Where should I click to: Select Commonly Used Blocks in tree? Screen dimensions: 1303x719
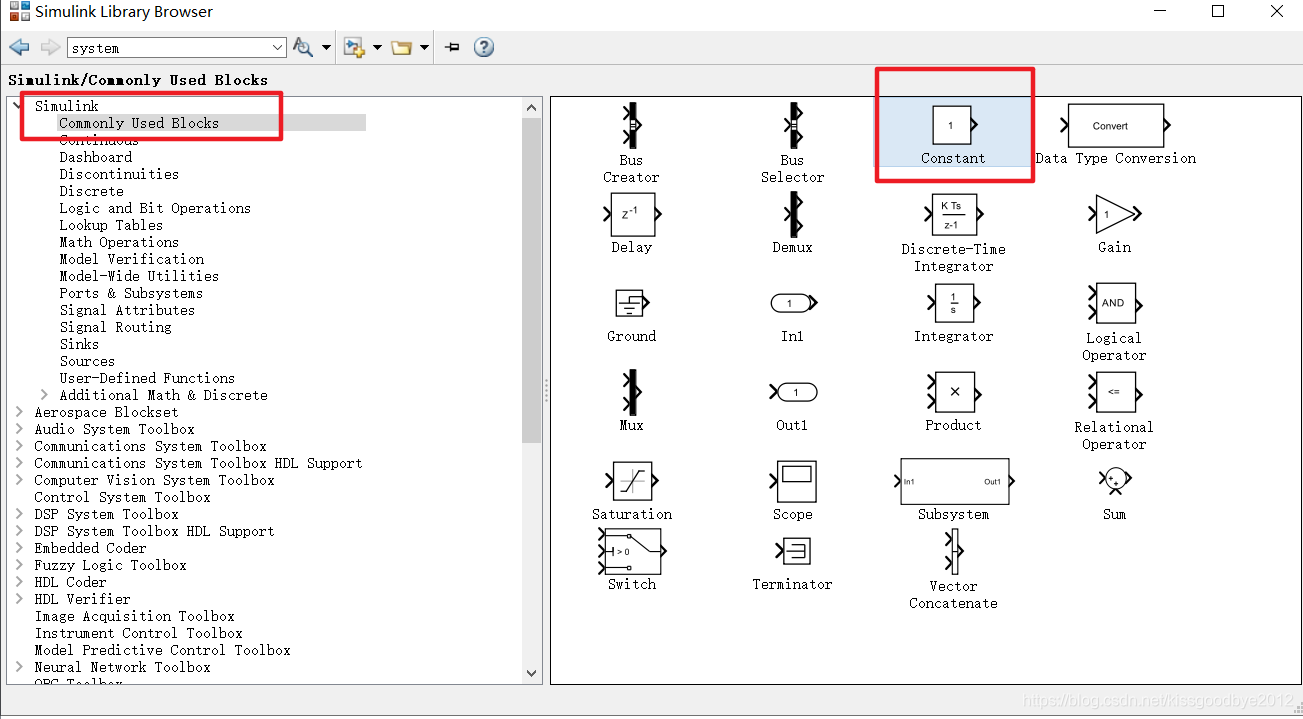click(x=139, y=123)
